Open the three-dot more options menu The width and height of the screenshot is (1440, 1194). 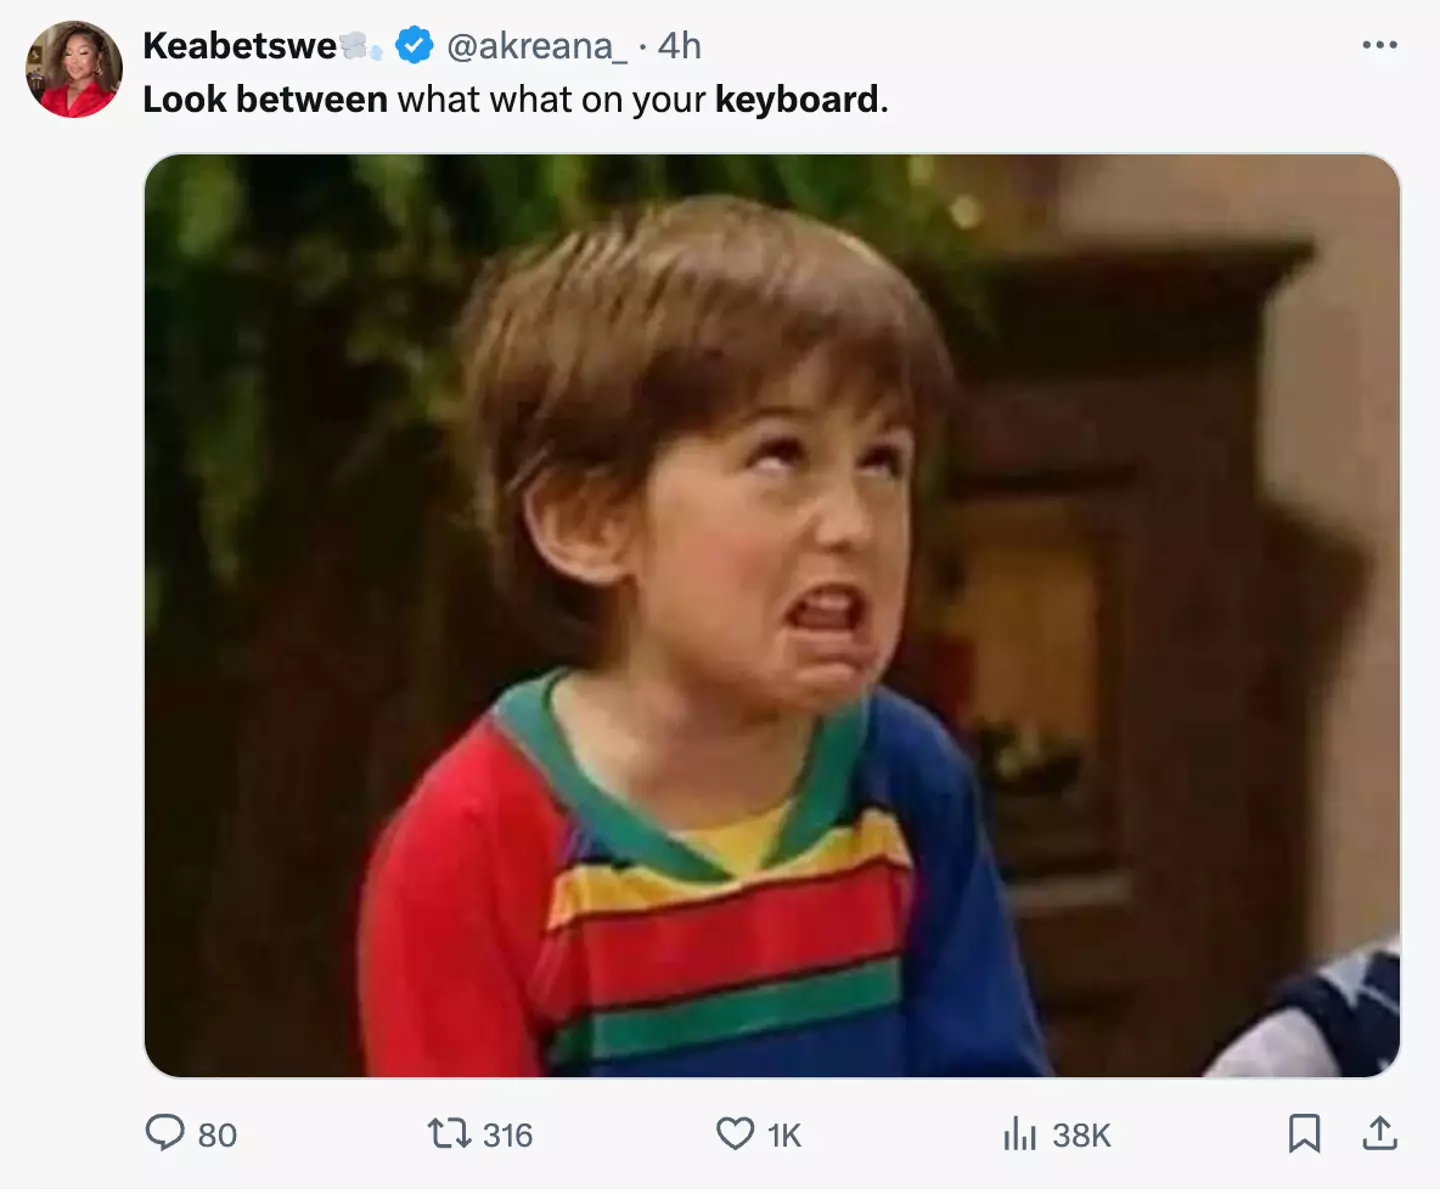pos(1379,45)
